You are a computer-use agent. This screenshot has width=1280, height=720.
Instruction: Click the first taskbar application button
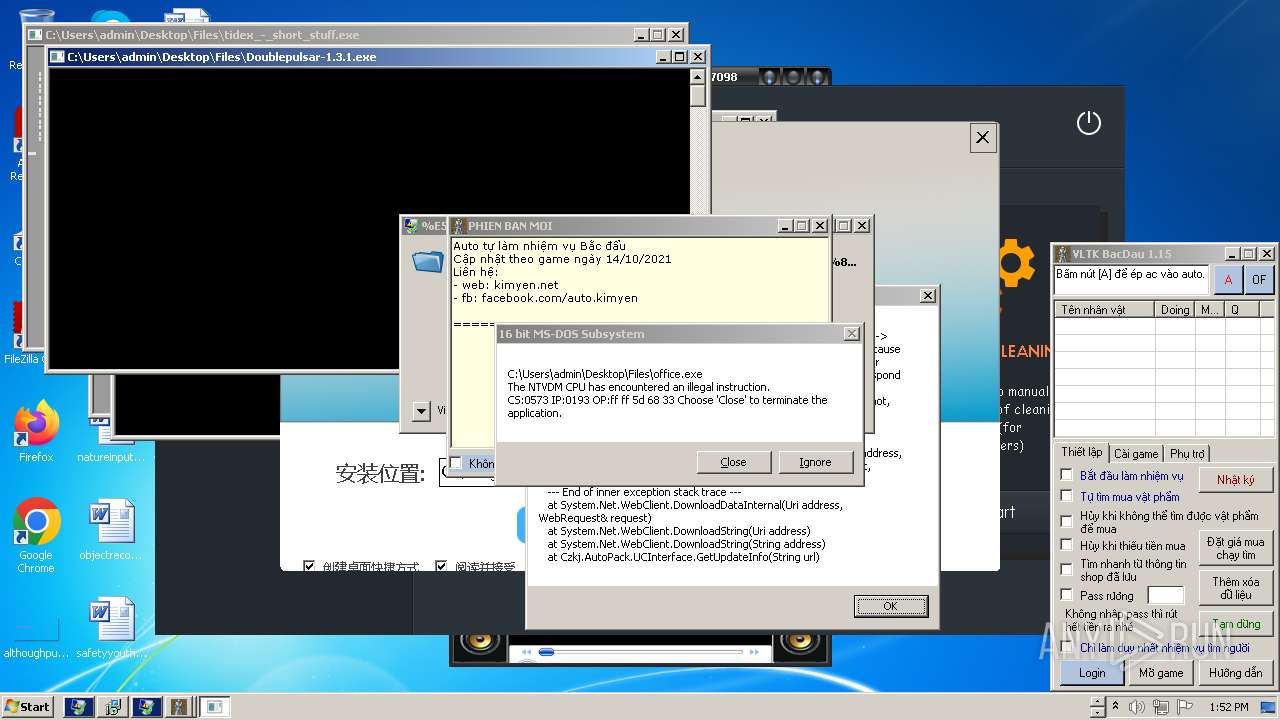pyautogui.click(x=77, y=706)
